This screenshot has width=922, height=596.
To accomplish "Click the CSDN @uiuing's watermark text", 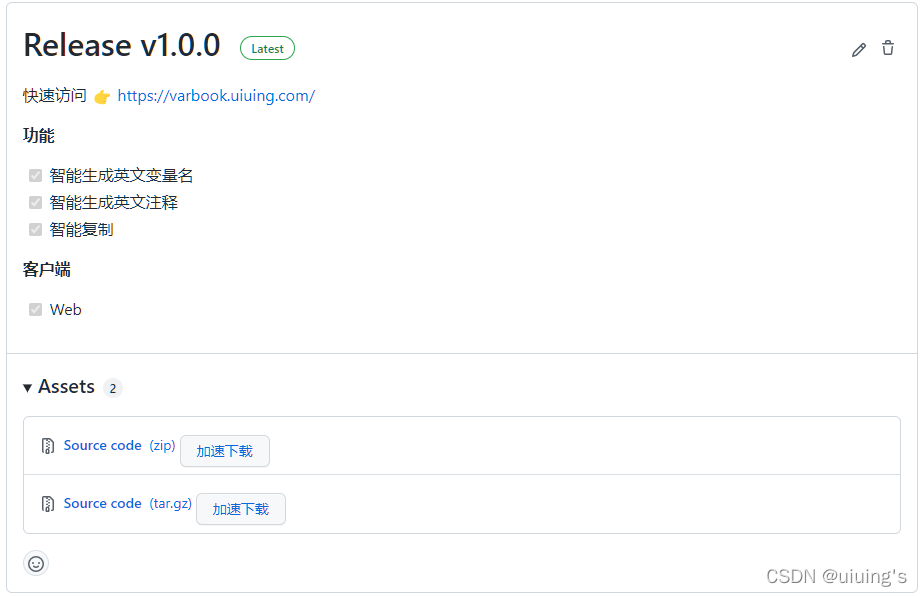I will pyautogui.click(x=836, y=575).
